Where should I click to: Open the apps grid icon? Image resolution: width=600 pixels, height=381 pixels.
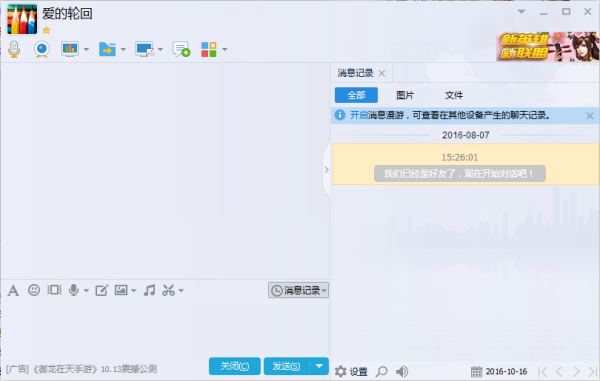[209, 49]
